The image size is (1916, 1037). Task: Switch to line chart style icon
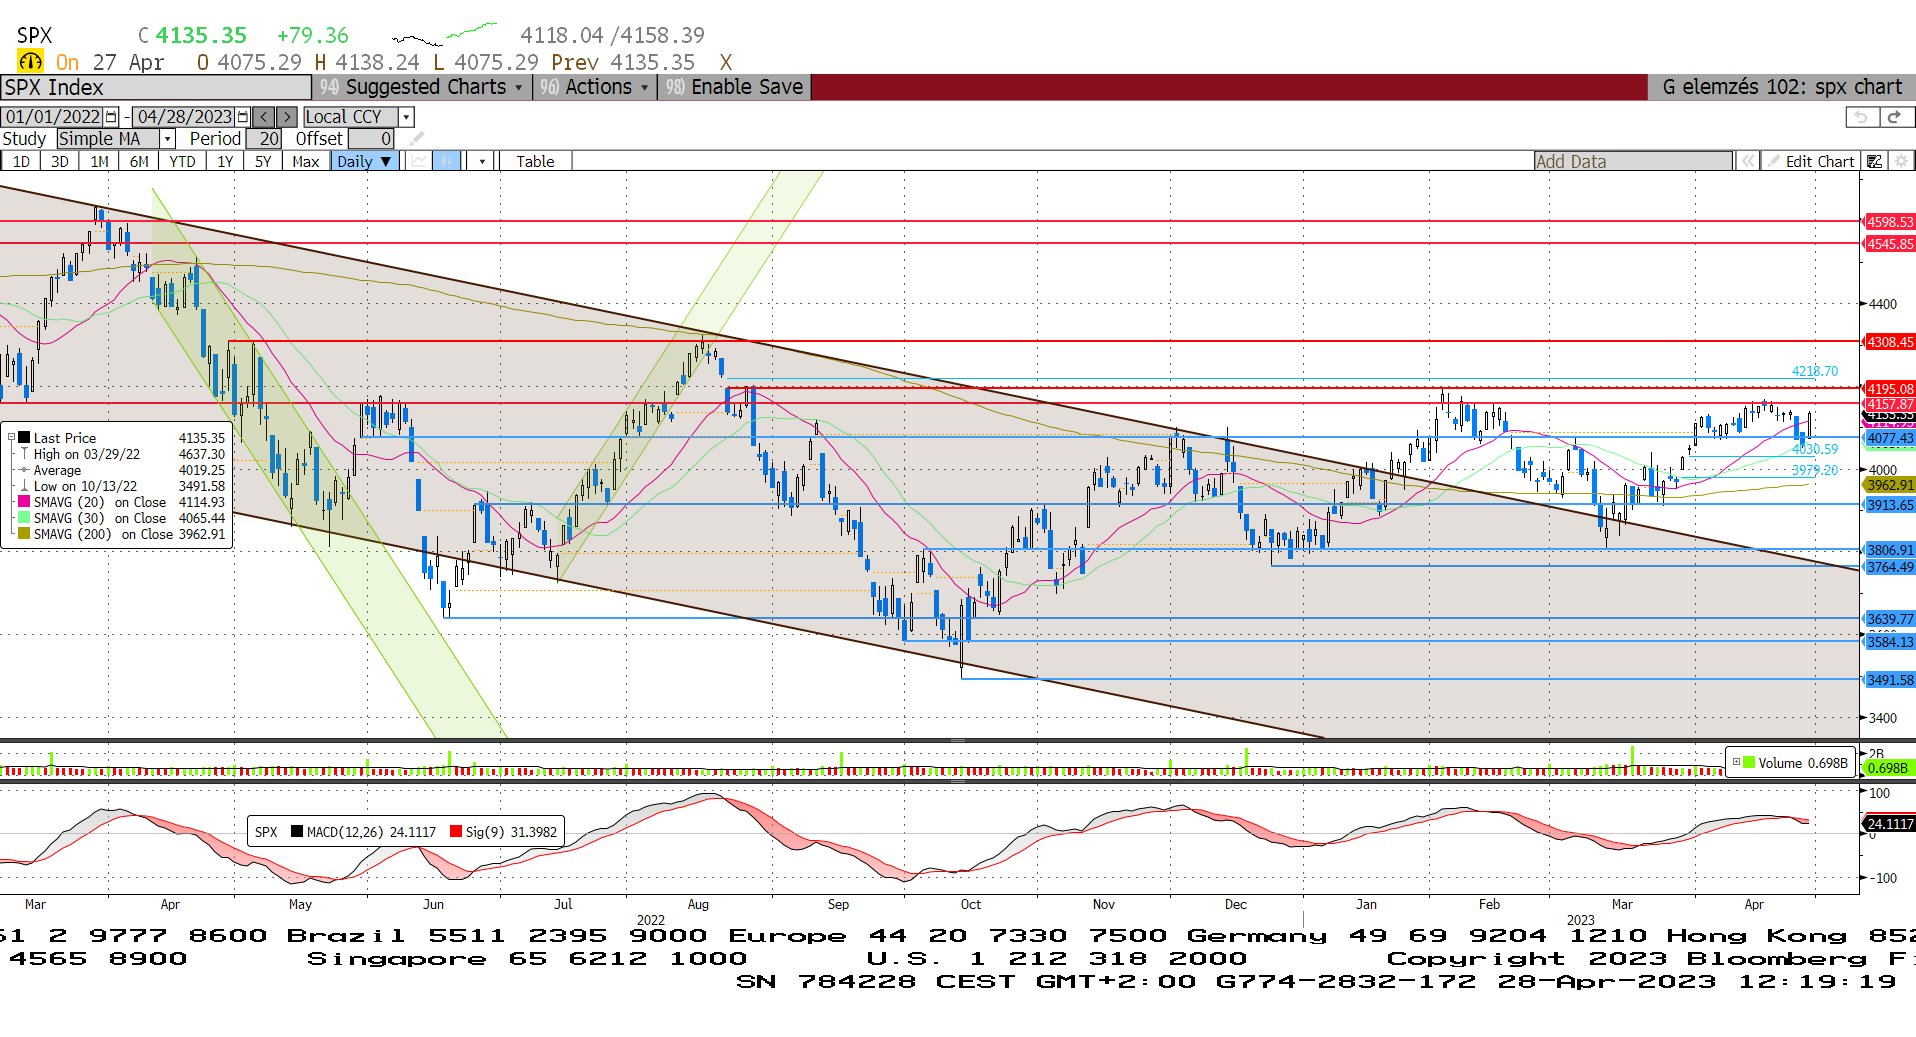click(419, 161)
